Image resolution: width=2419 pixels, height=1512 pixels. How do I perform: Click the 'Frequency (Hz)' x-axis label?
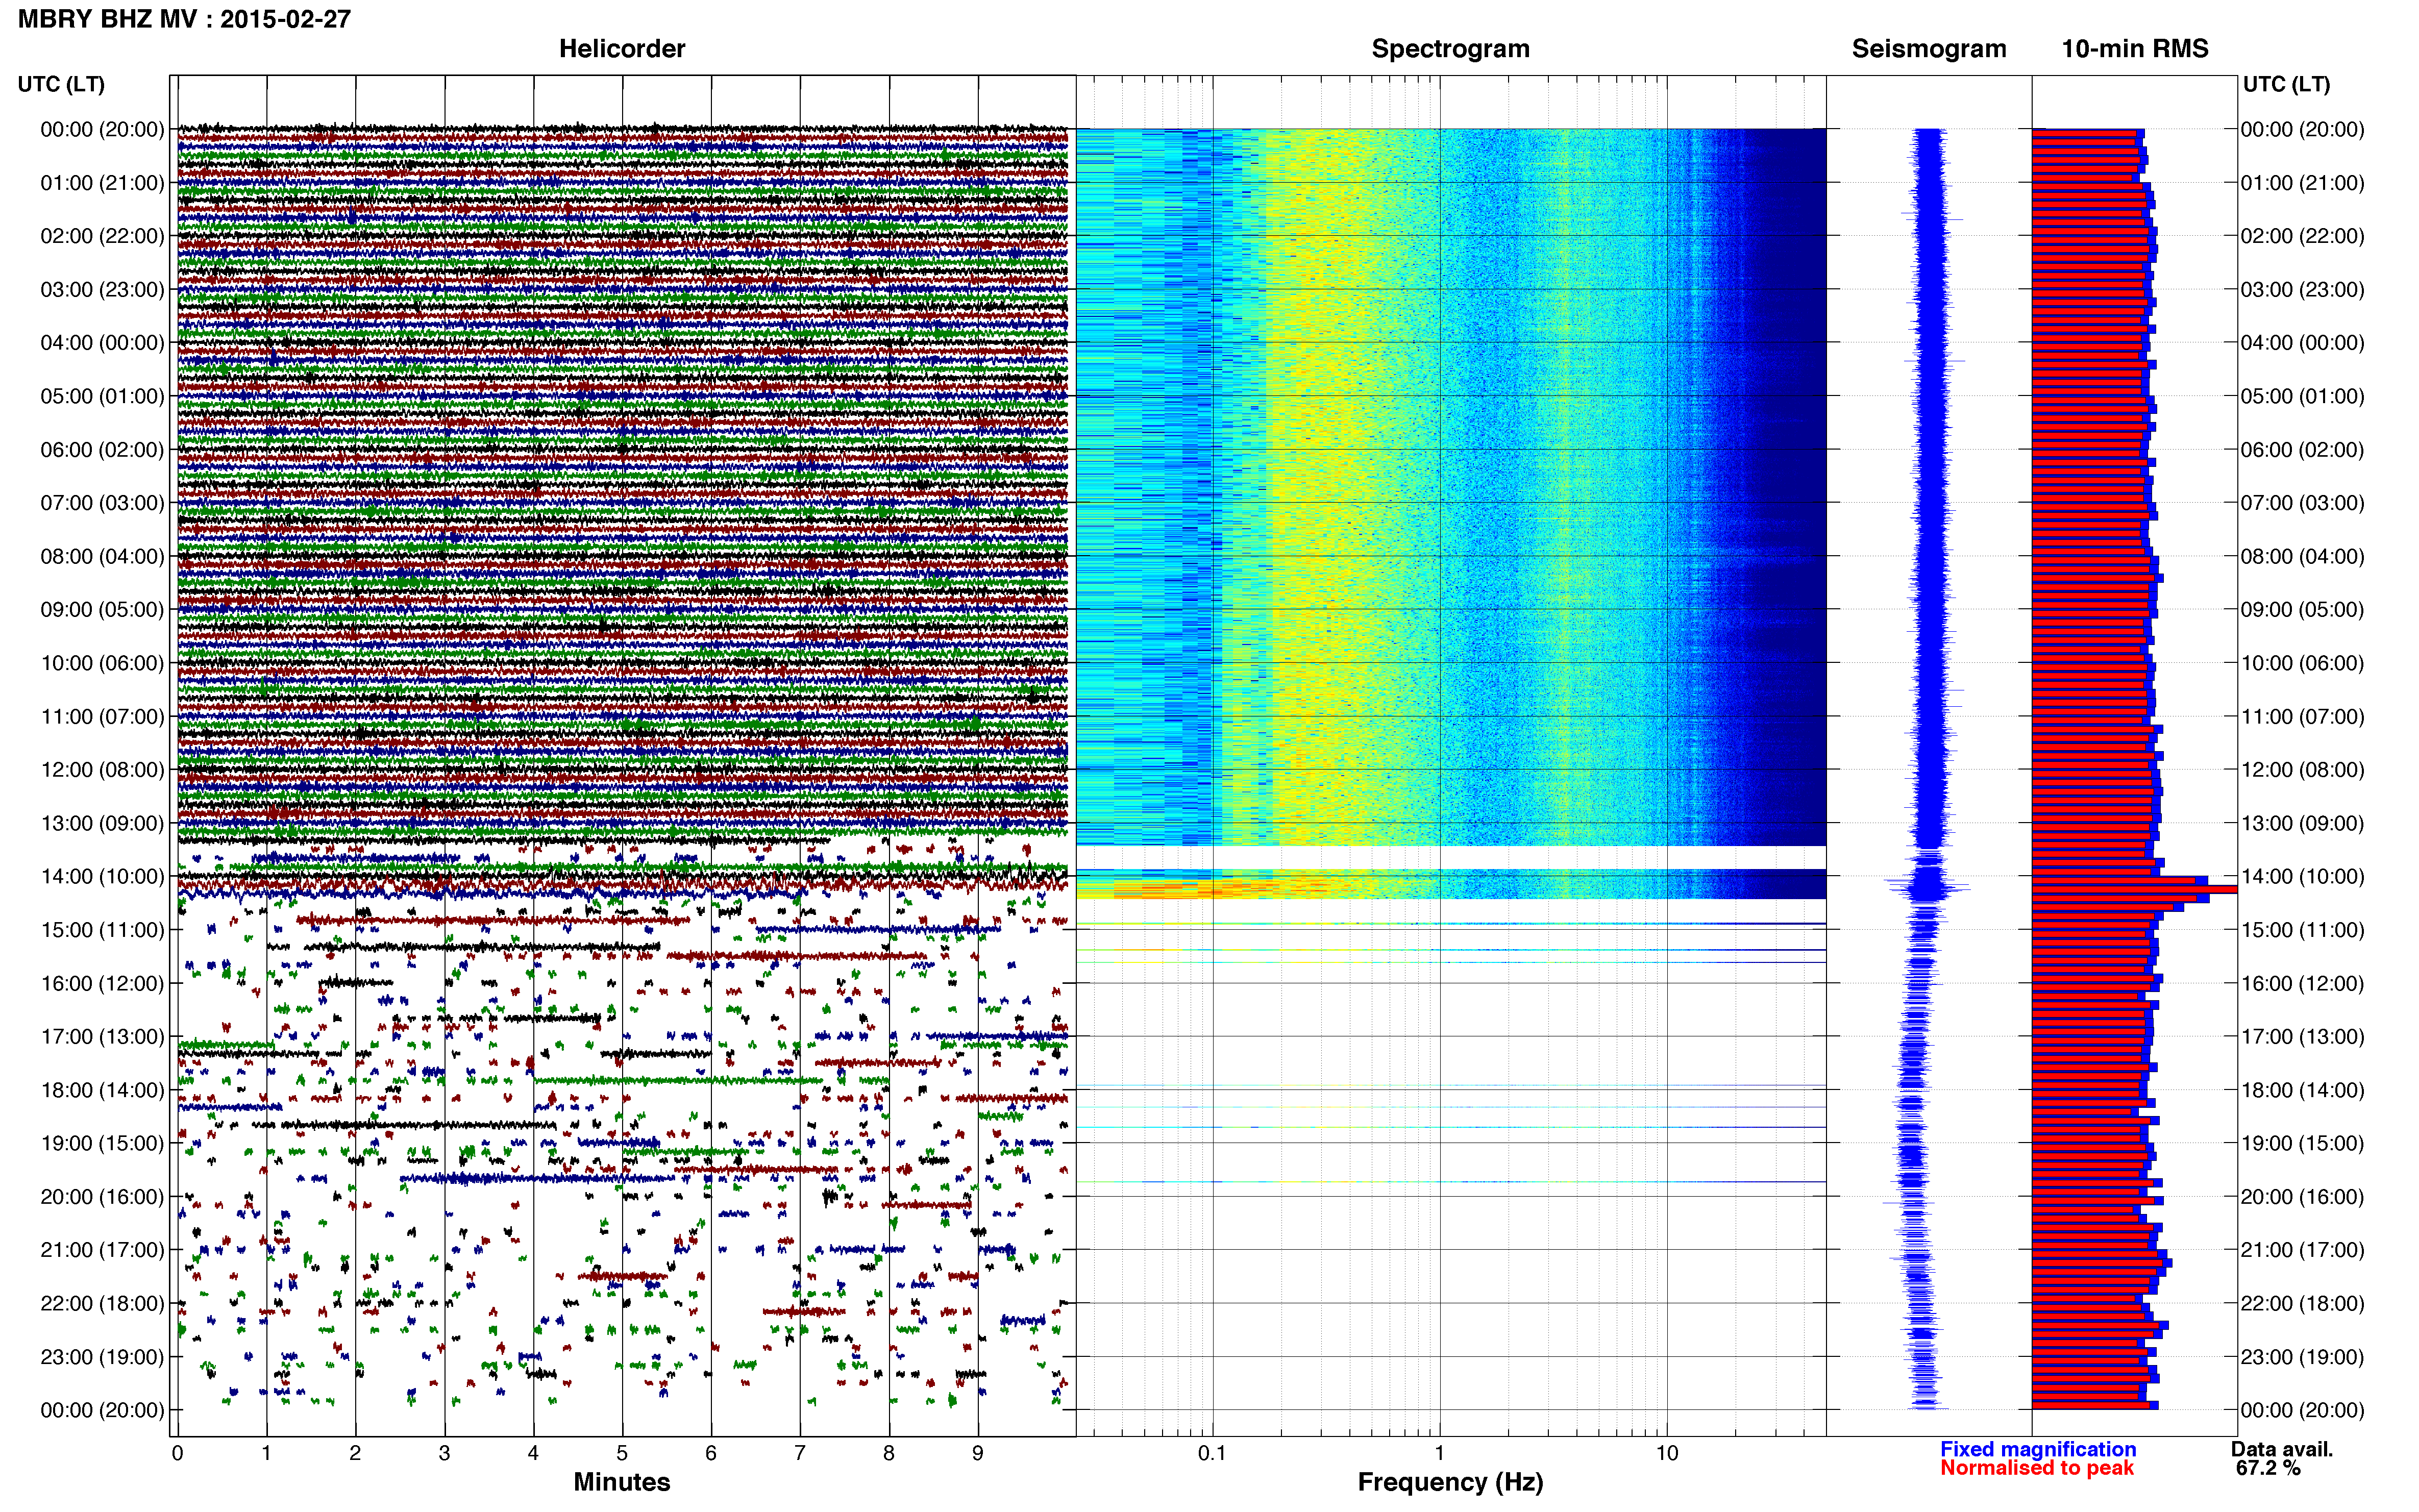[x=1450, y=1482]
